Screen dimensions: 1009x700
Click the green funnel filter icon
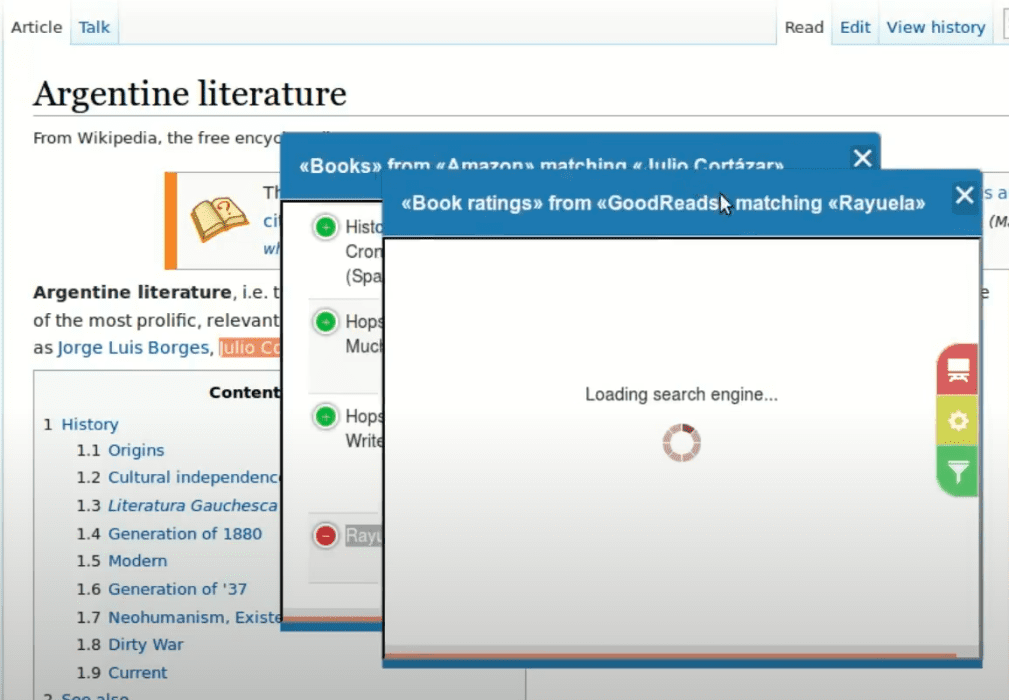[x=958, y=471]
